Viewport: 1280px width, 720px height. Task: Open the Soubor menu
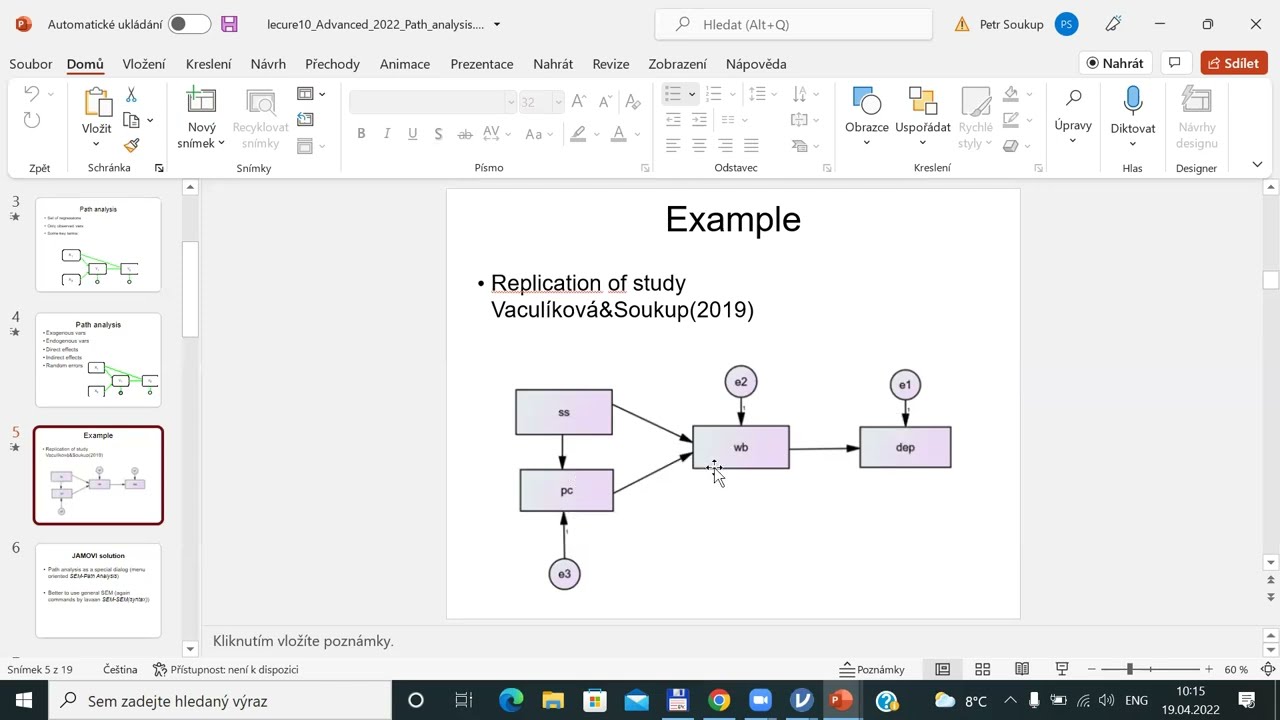click(x=30, y=64)
